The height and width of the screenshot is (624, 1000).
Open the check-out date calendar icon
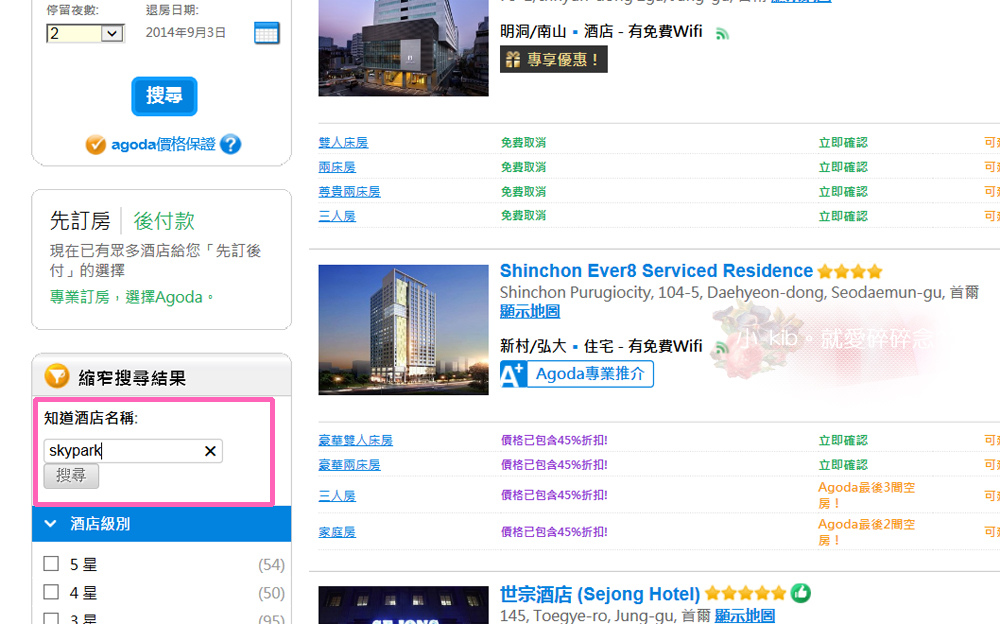pyautogui.click(x=267, y=33)
